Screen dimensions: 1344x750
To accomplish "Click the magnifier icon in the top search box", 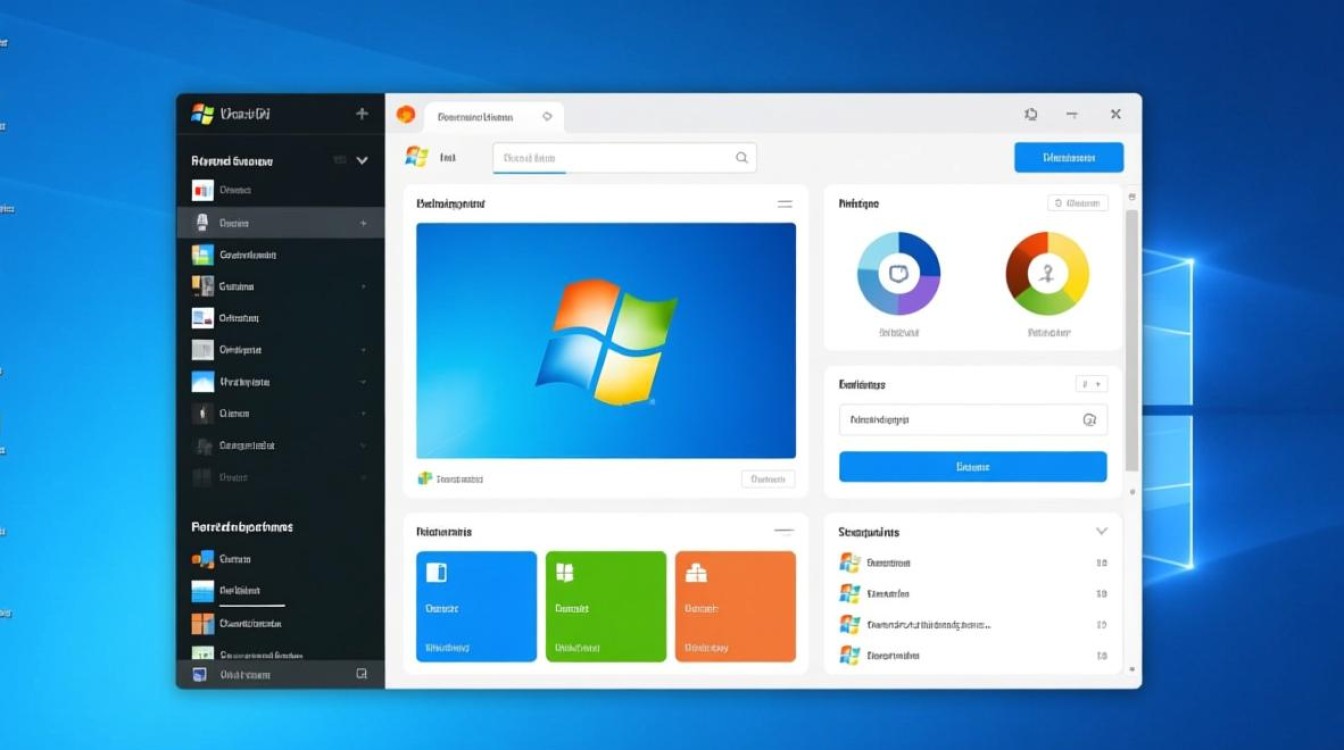I will [x=741, y=157].
